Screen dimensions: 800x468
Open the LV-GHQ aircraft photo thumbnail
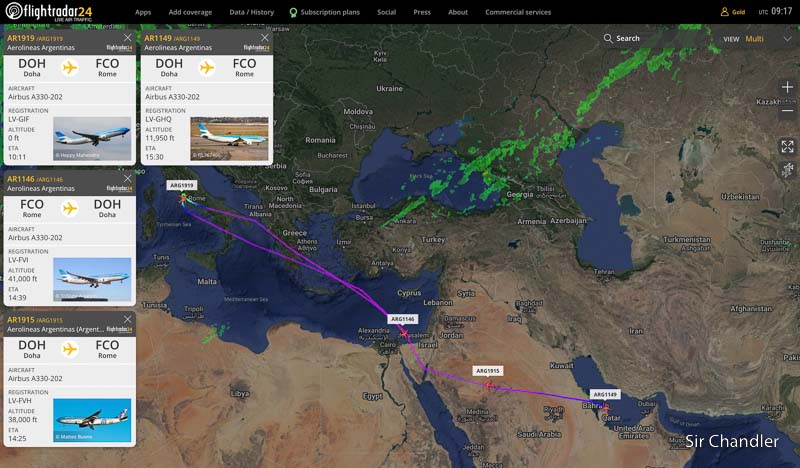229,138
